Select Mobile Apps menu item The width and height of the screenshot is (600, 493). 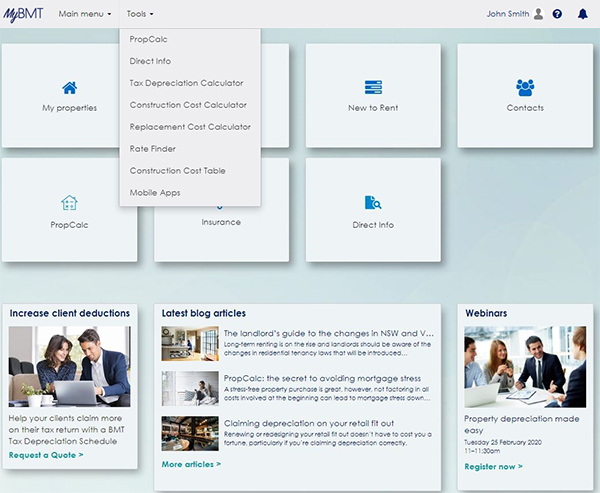click(155, 193)
